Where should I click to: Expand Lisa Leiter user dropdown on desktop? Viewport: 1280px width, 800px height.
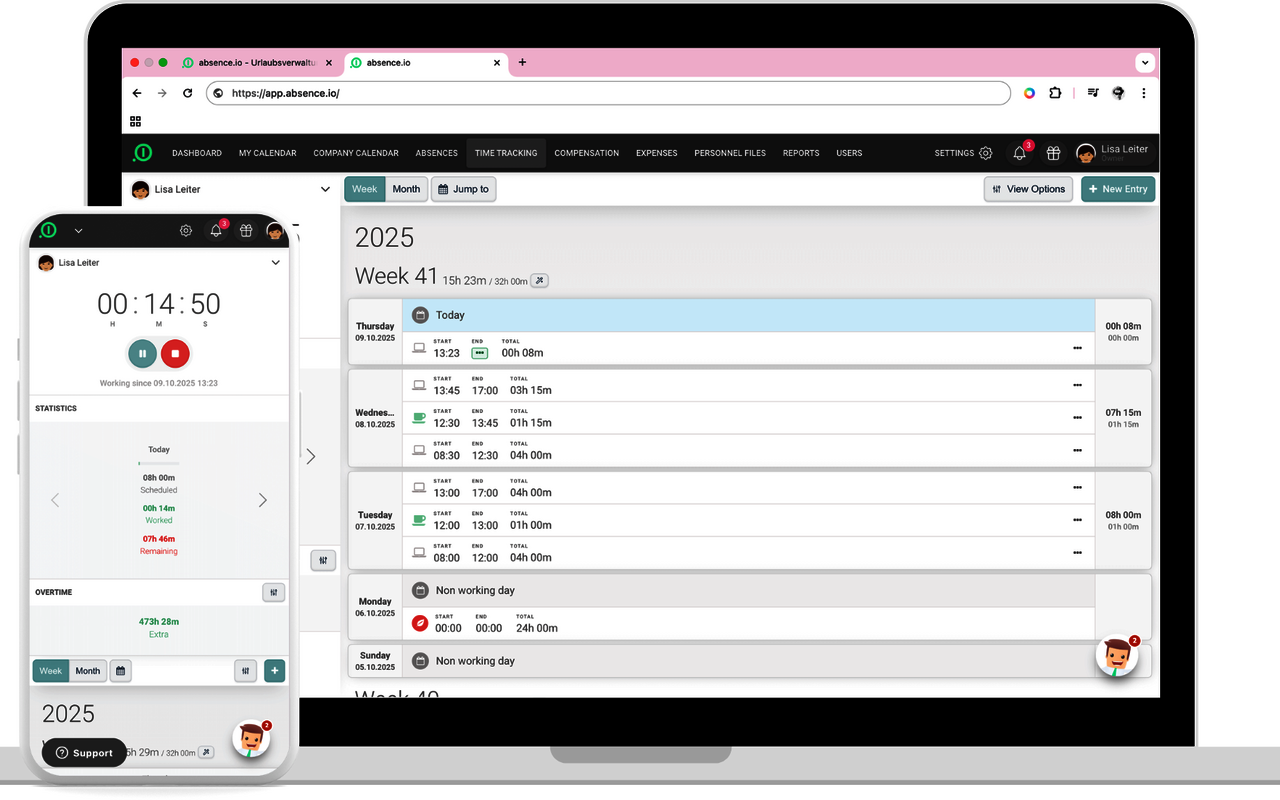point(325,189)
